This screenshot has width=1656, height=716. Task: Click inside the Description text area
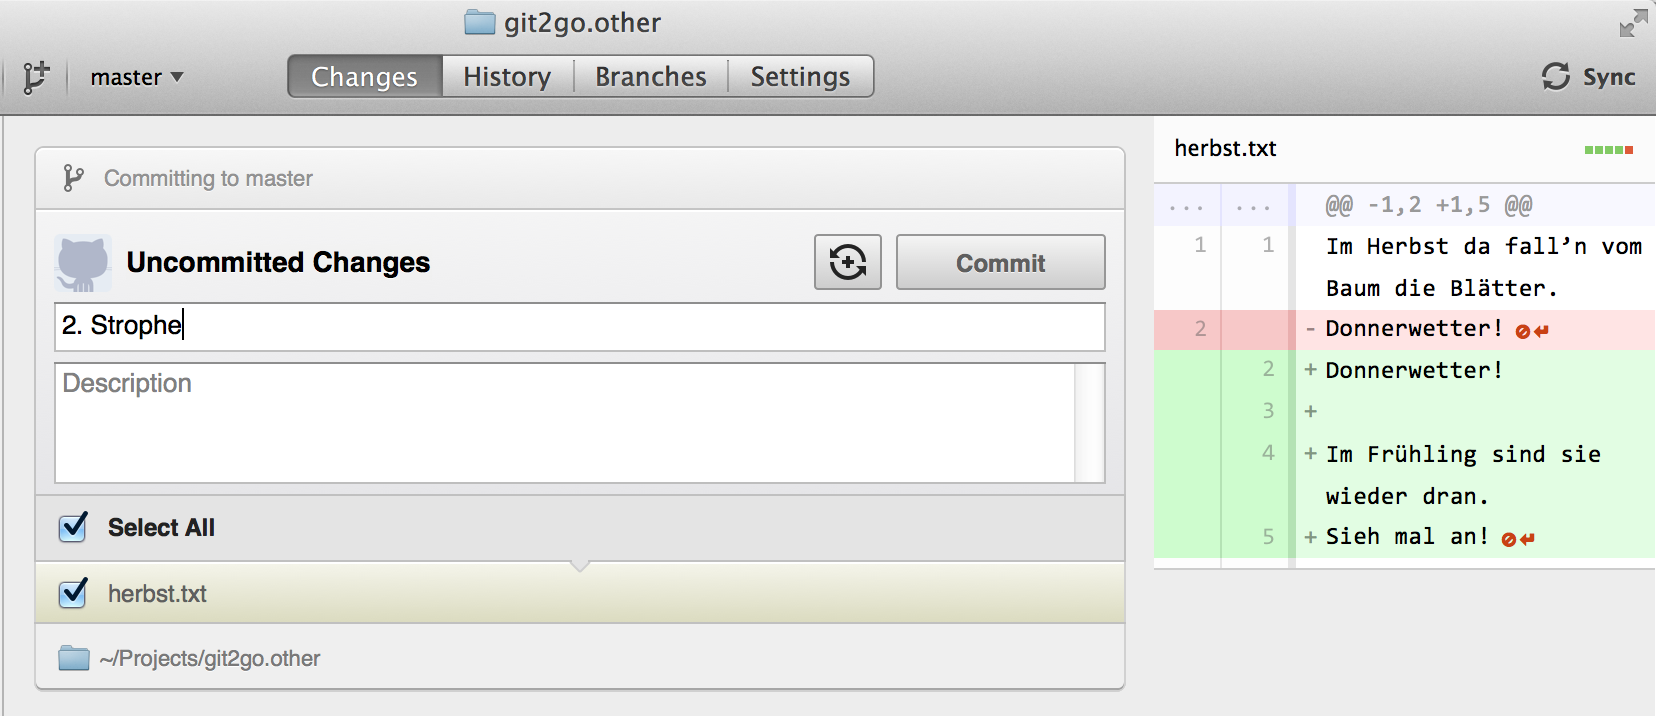point(565,423)
